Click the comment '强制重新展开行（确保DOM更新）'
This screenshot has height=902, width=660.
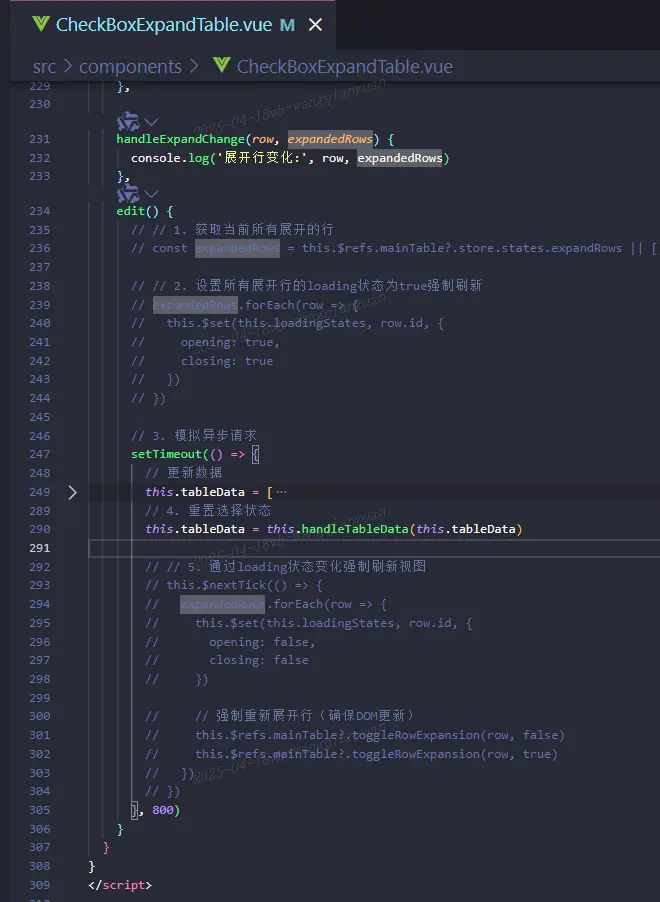point(315,716)
